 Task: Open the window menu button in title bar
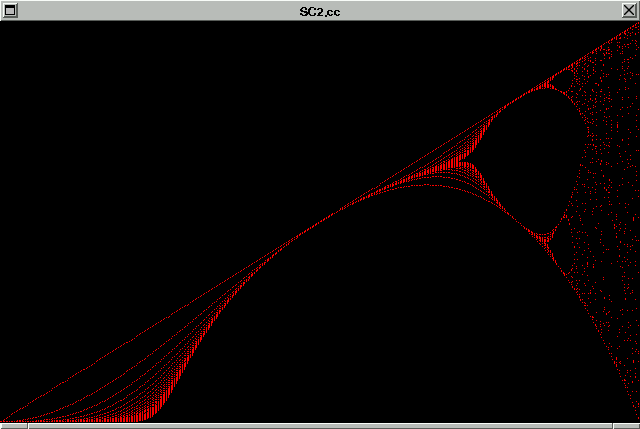[x=10, y=10]
